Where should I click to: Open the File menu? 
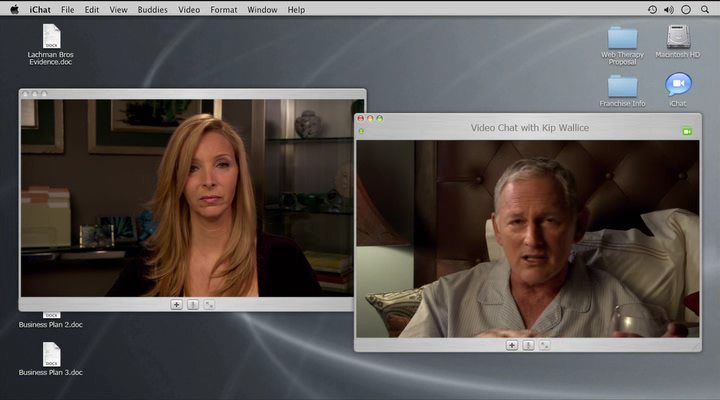(68, 10)
